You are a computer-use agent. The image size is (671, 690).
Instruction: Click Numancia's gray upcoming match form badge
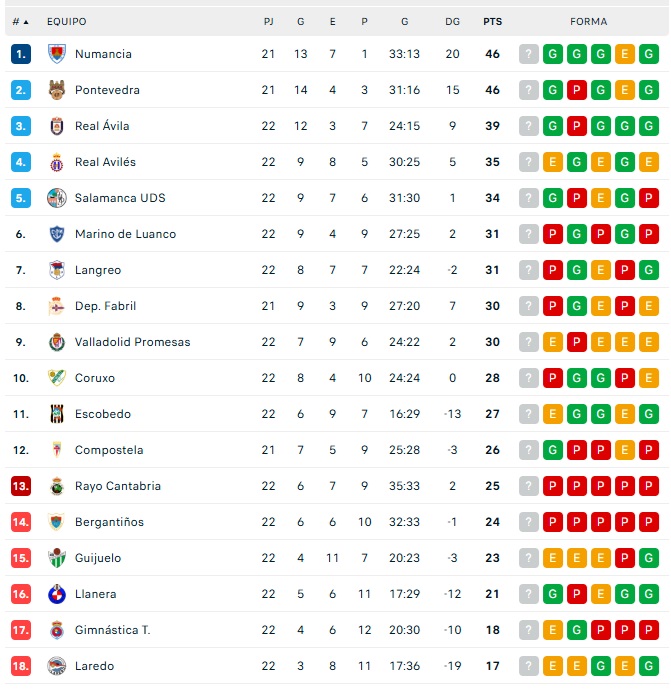pyautogui.click(x=529, y=54)
